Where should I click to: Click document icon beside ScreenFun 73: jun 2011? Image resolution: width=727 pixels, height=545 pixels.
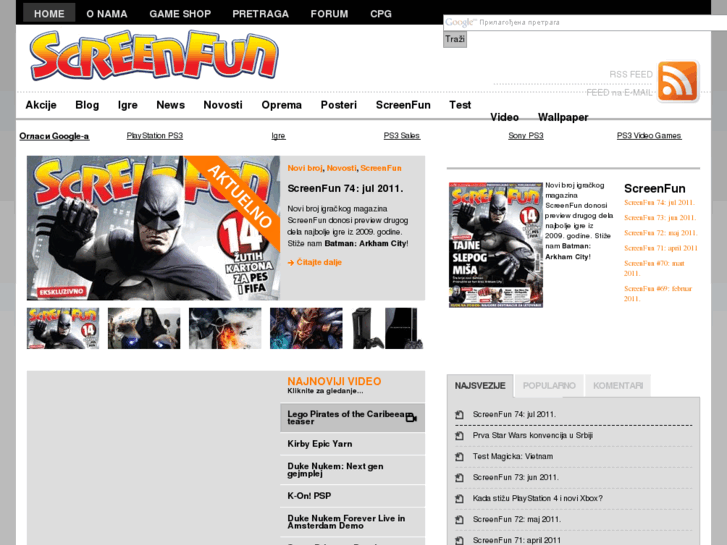click(x=459, y=477)
